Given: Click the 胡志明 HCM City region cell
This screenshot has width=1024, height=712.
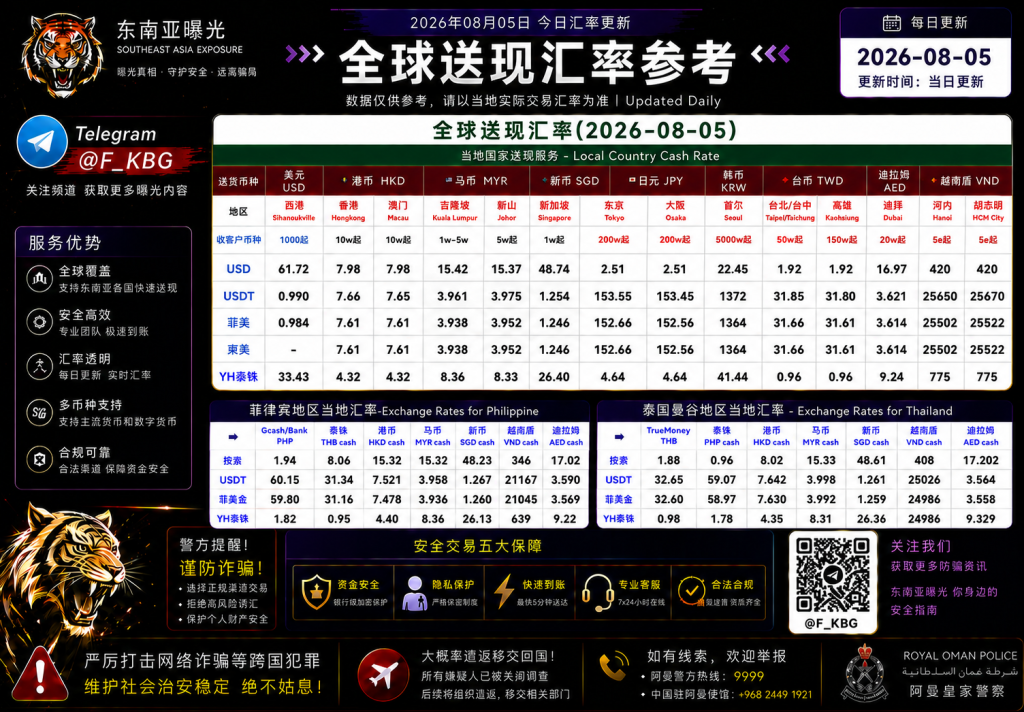Looking at the screenshot, I should point(987,211).
